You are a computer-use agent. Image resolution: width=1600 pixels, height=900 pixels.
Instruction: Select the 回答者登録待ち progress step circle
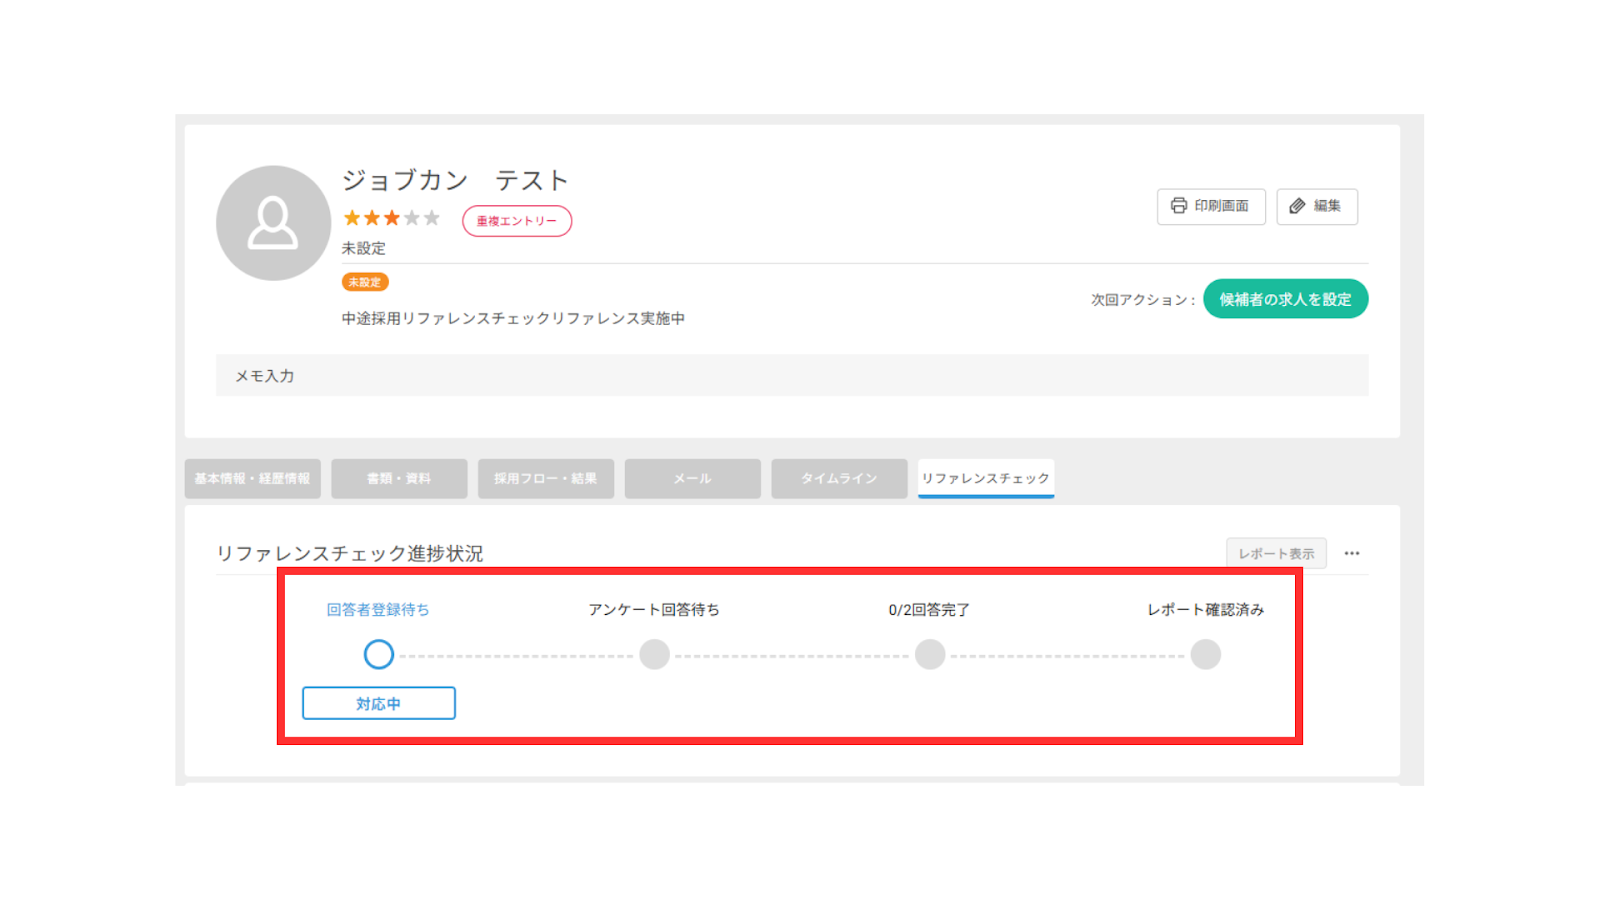click(x=378, y=654)
